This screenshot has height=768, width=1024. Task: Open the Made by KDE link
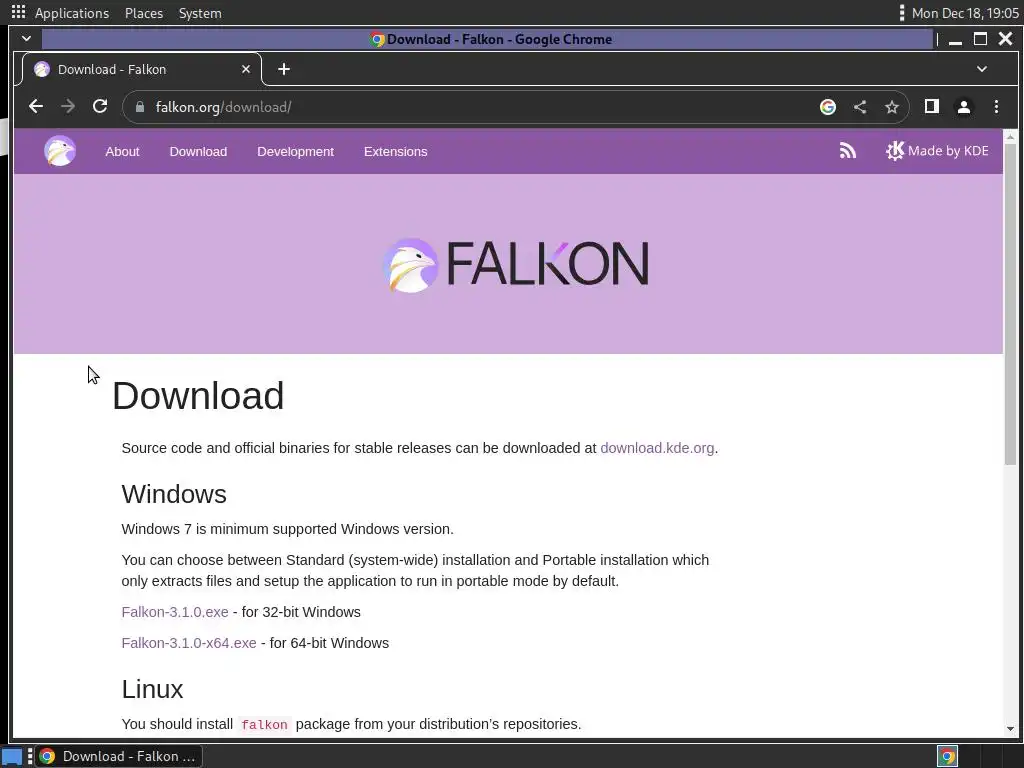coord(937,151)
